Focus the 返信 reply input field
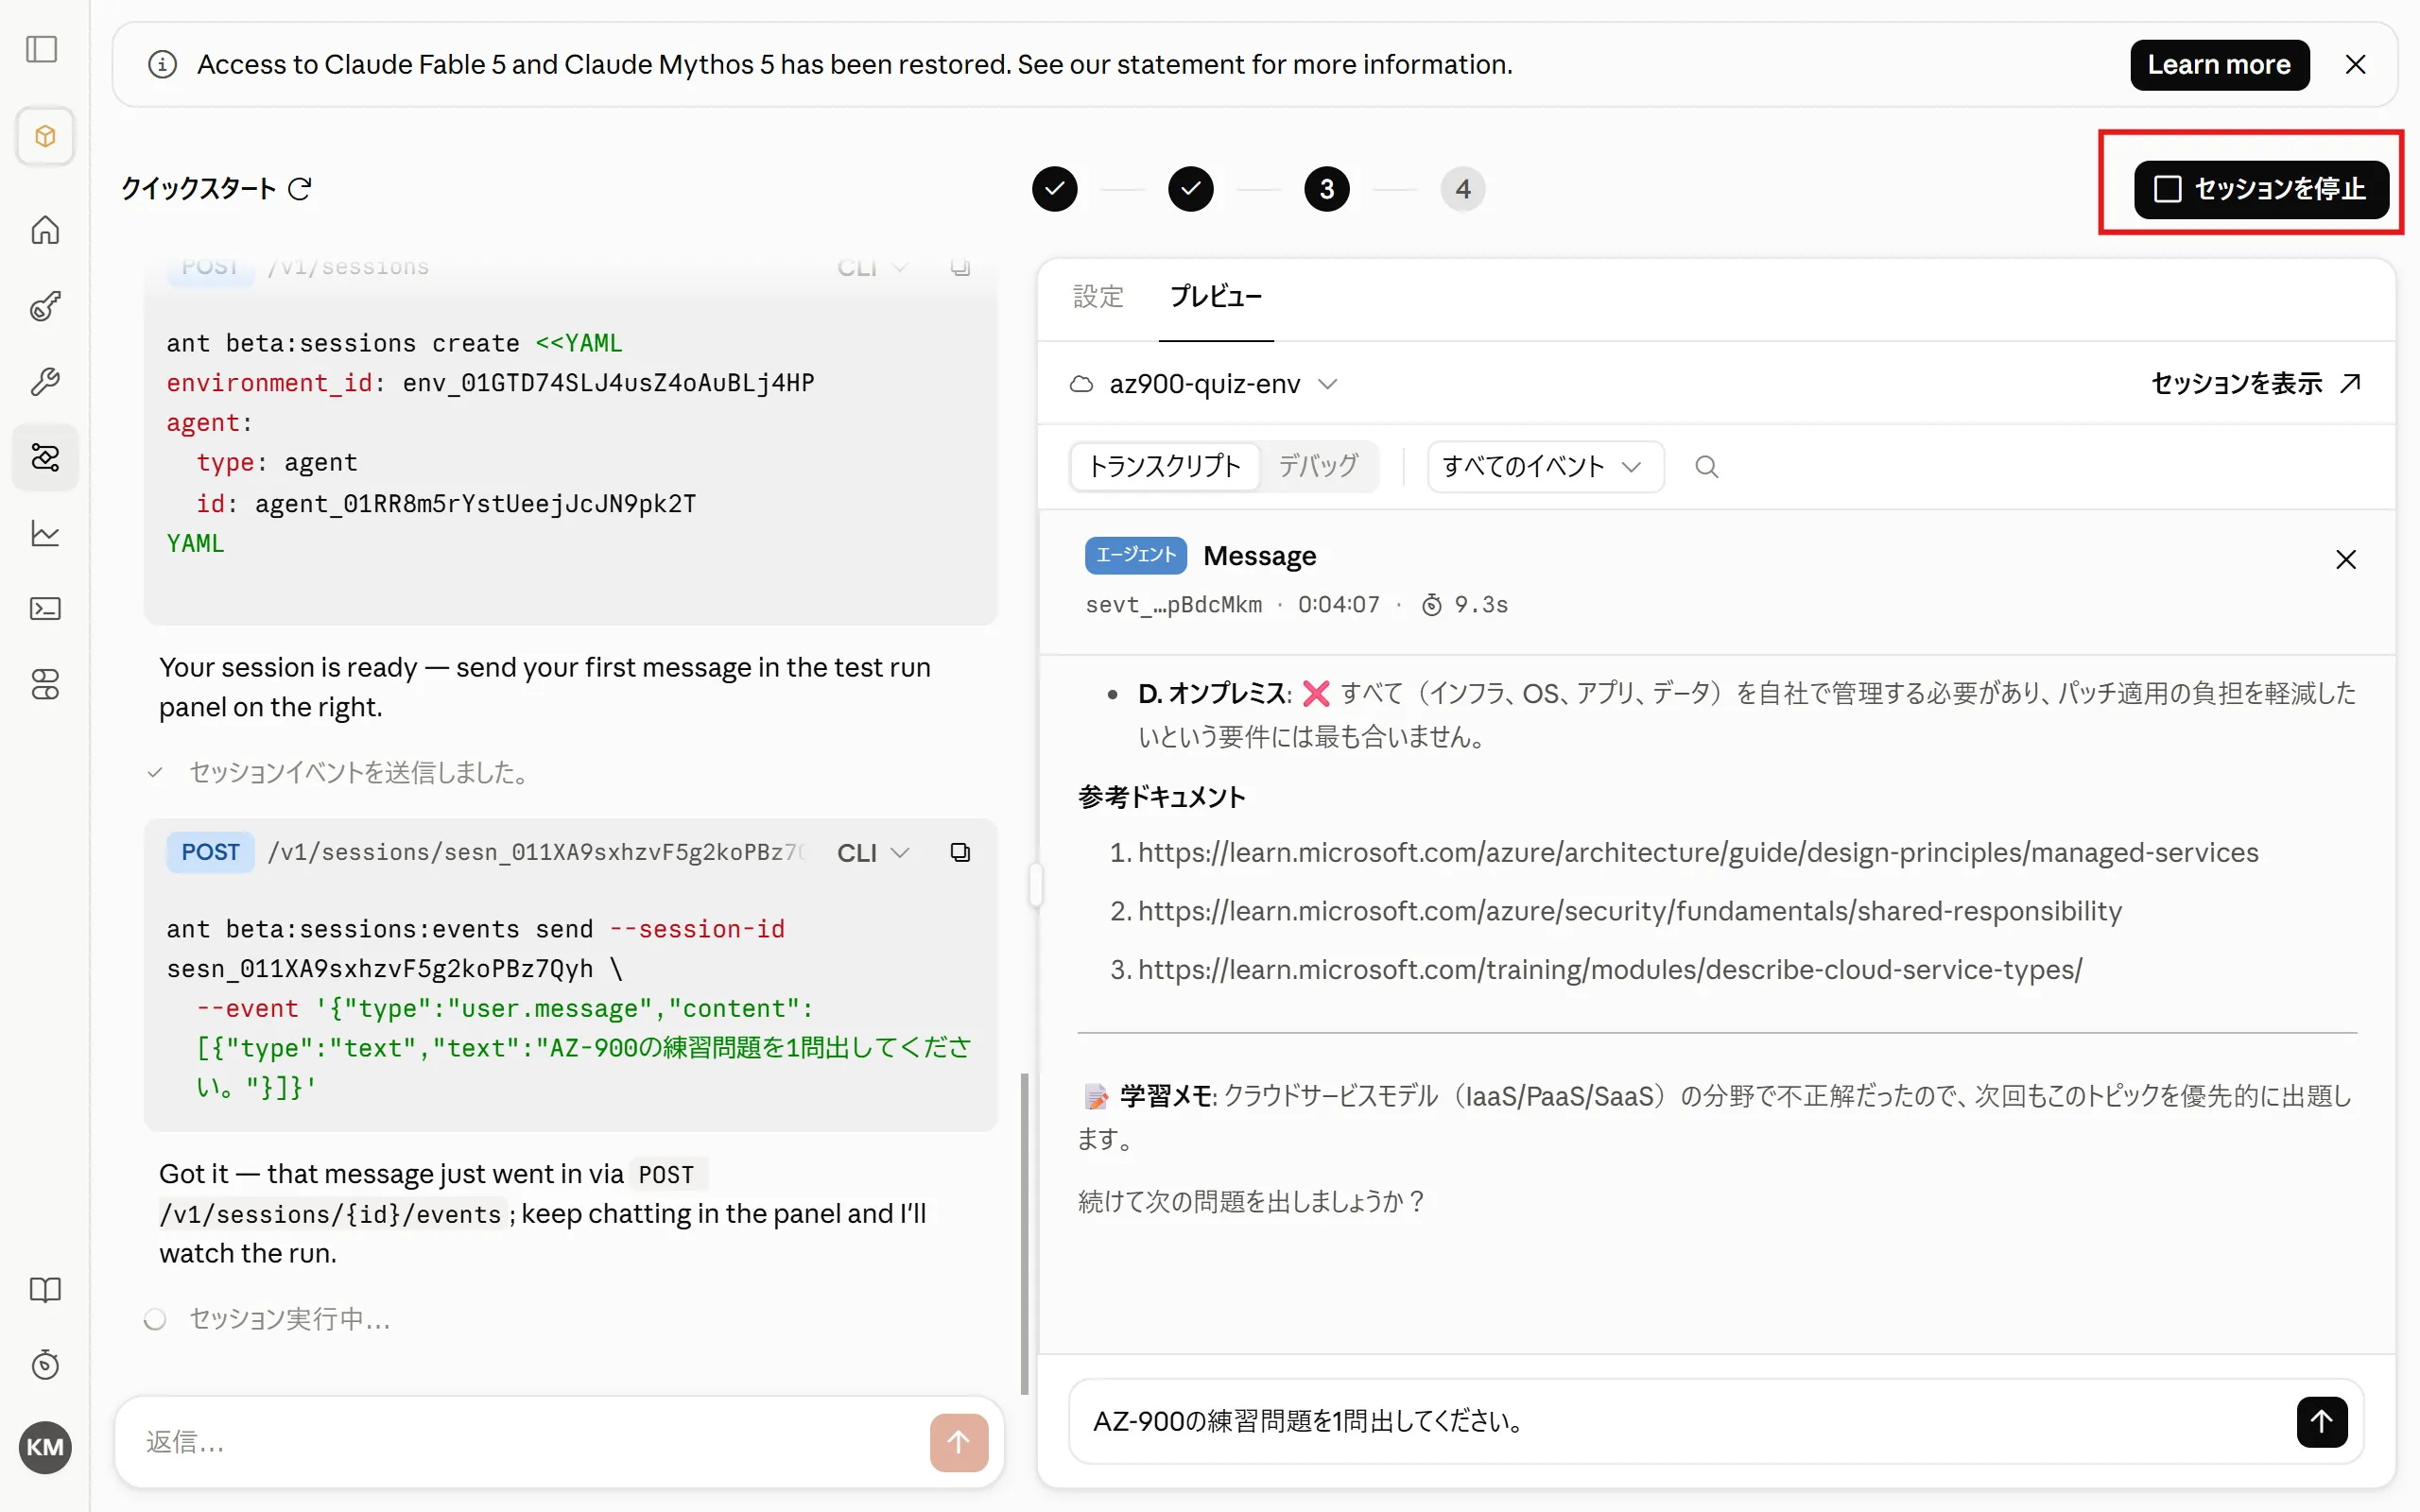This screenshot has width=2420, height=1512. (x=530, y=1441)
